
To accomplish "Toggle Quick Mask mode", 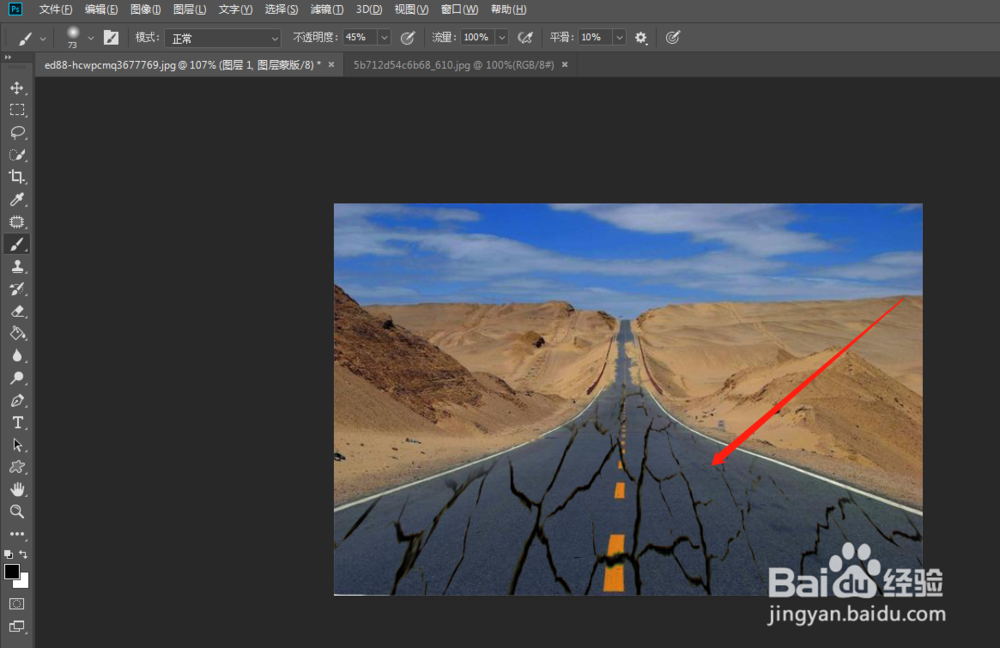I will click(x=17, y=603).
